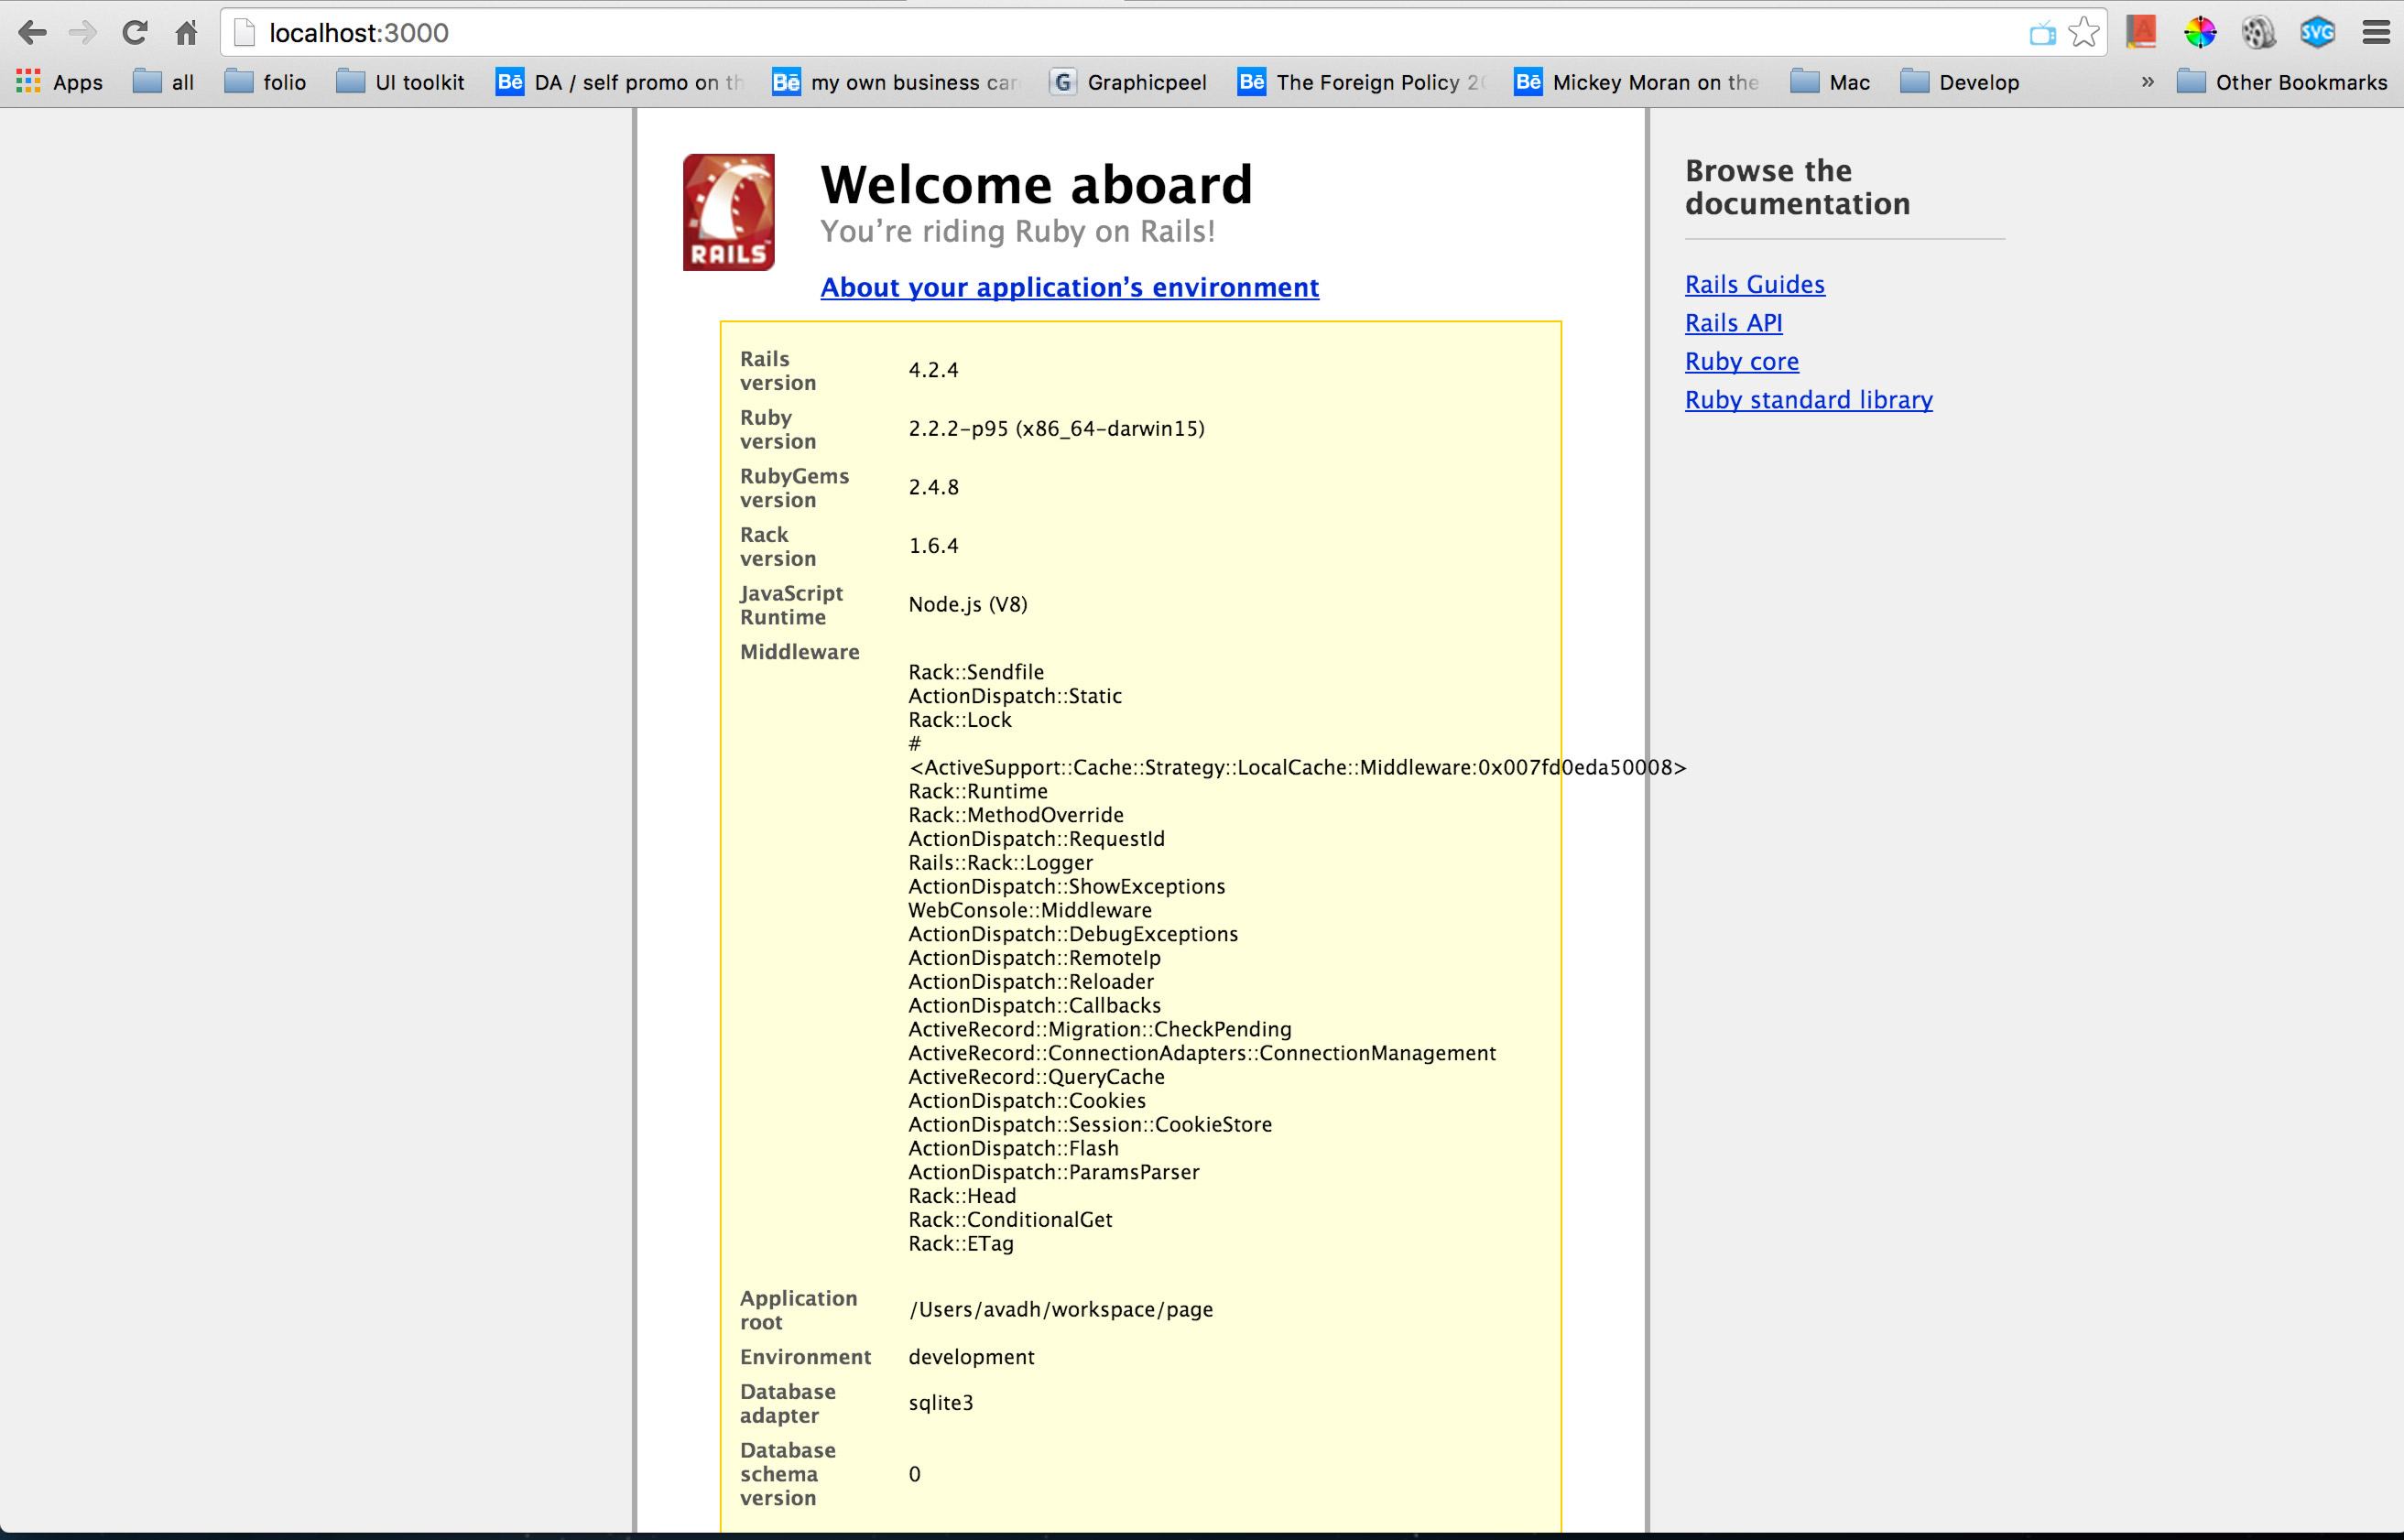Click 'Rack::ConditionalGet' entry
Viewport: 2404px width, 1540px height.
pyautogui.click(x=1010, y=1220)
